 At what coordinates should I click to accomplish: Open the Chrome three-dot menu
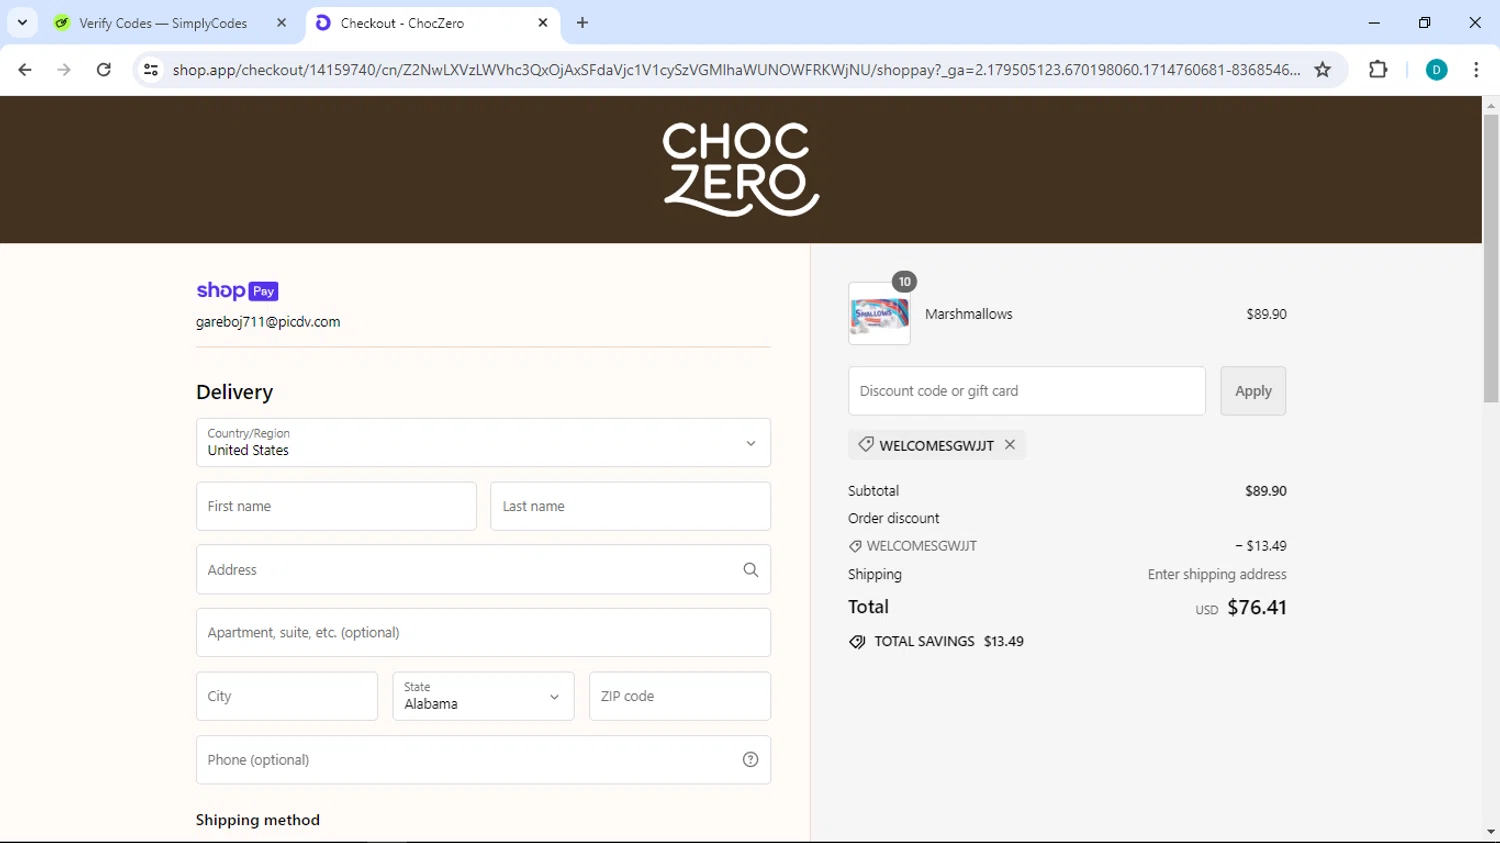[x=1476, y=70]
